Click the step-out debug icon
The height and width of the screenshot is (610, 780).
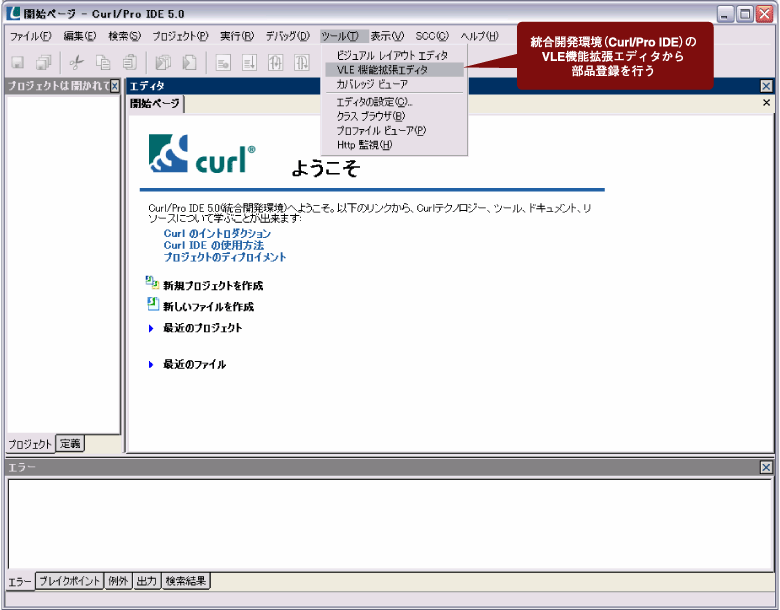(302, 63)
